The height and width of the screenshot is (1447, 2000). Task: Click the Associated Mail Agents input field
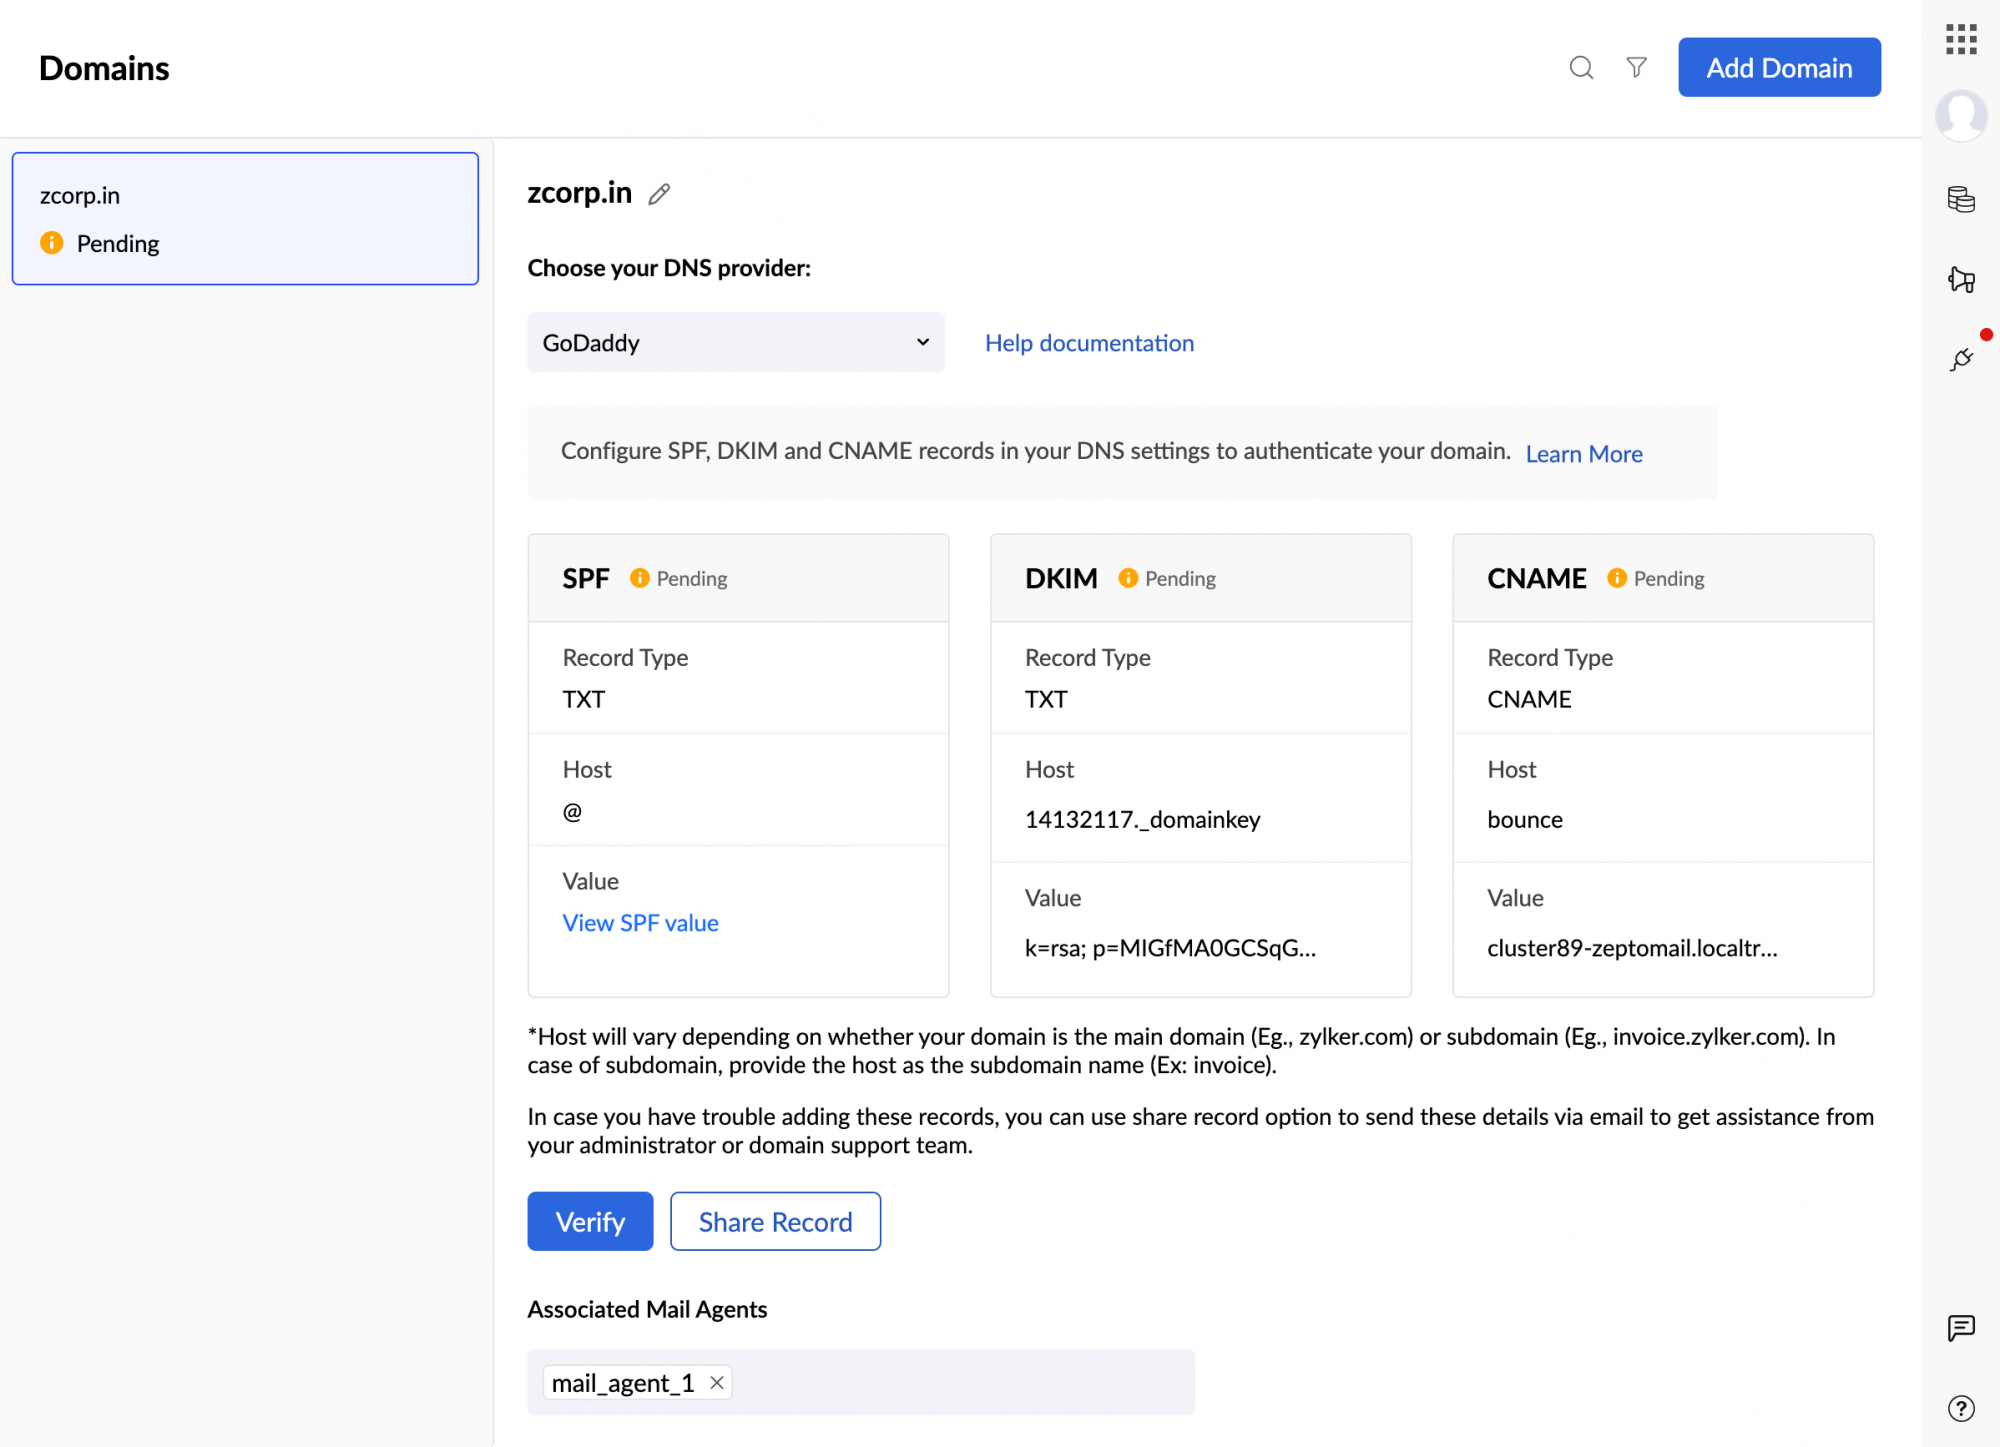click(960, 1383)
